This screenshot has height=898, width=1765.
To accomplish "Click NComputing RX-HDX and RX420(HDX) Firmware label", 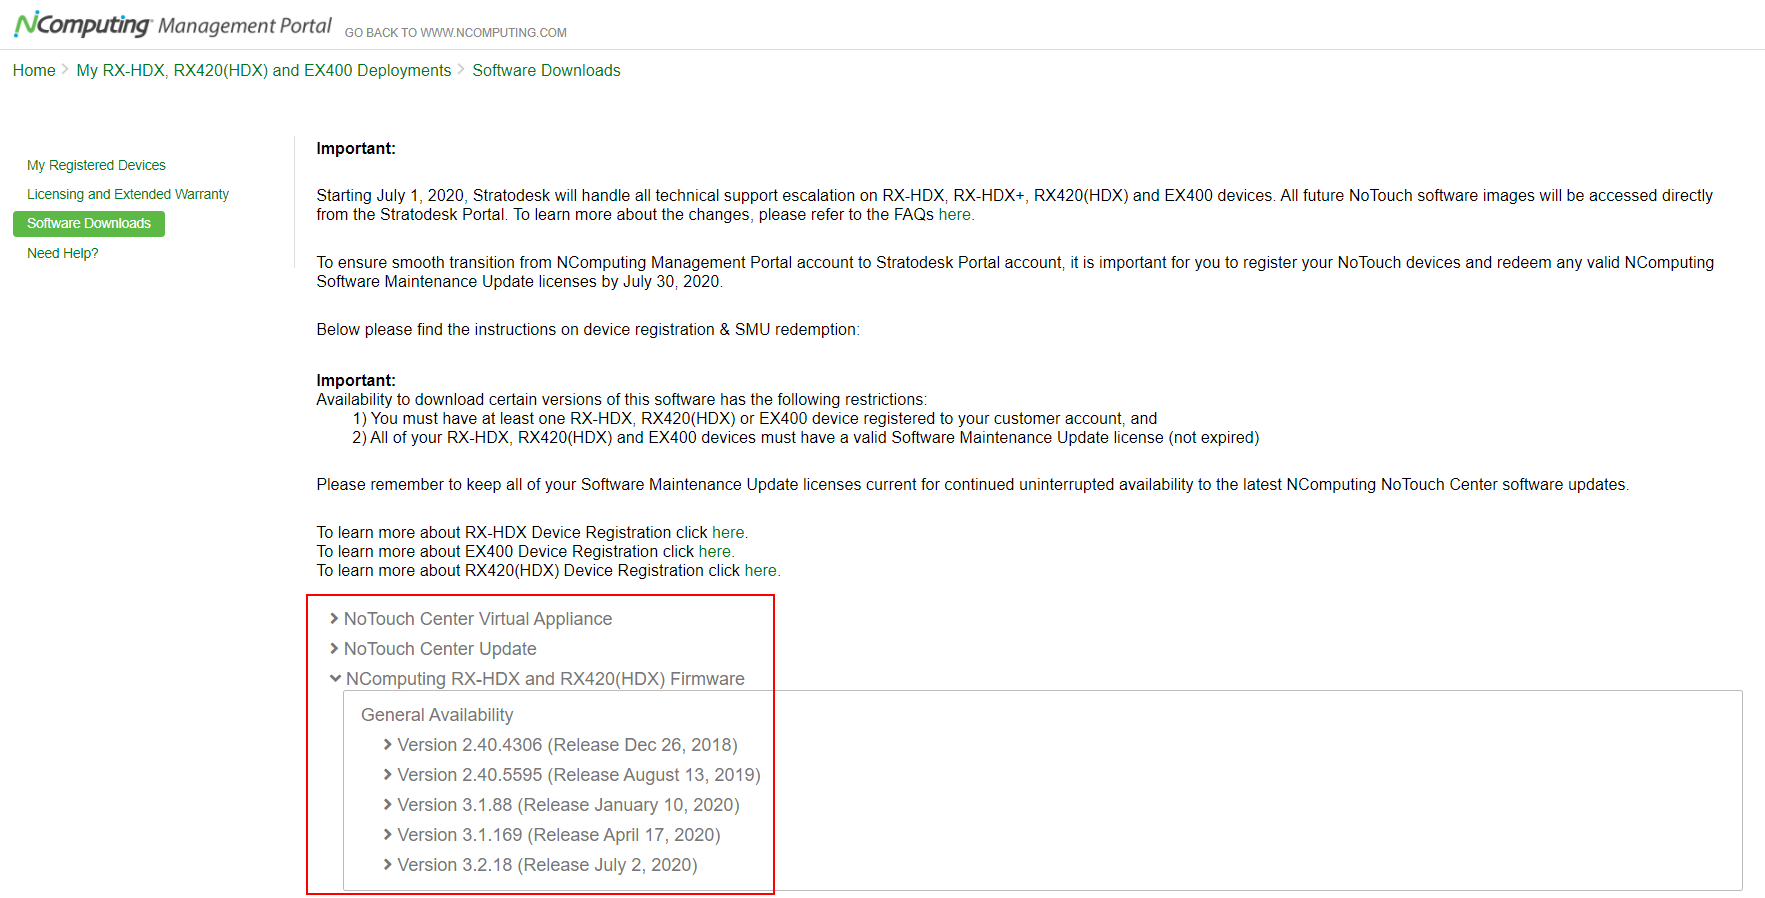I will click(545, 679).
